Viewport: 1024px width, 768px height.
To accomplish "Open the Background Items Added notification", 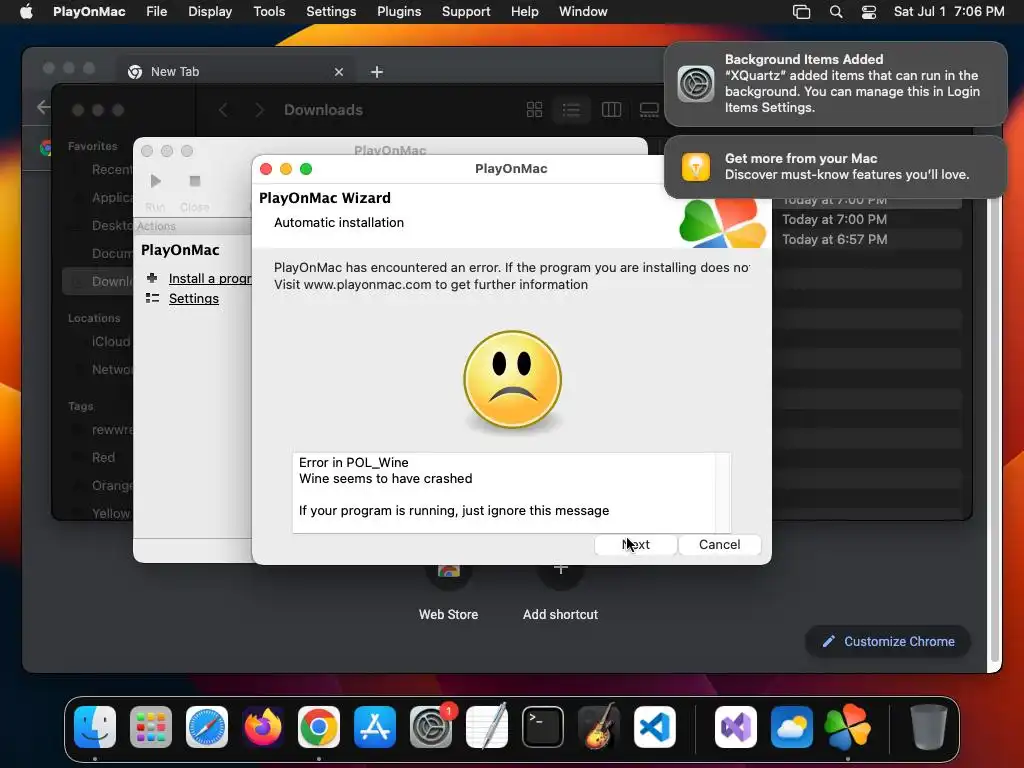I will tap(836, 84).
